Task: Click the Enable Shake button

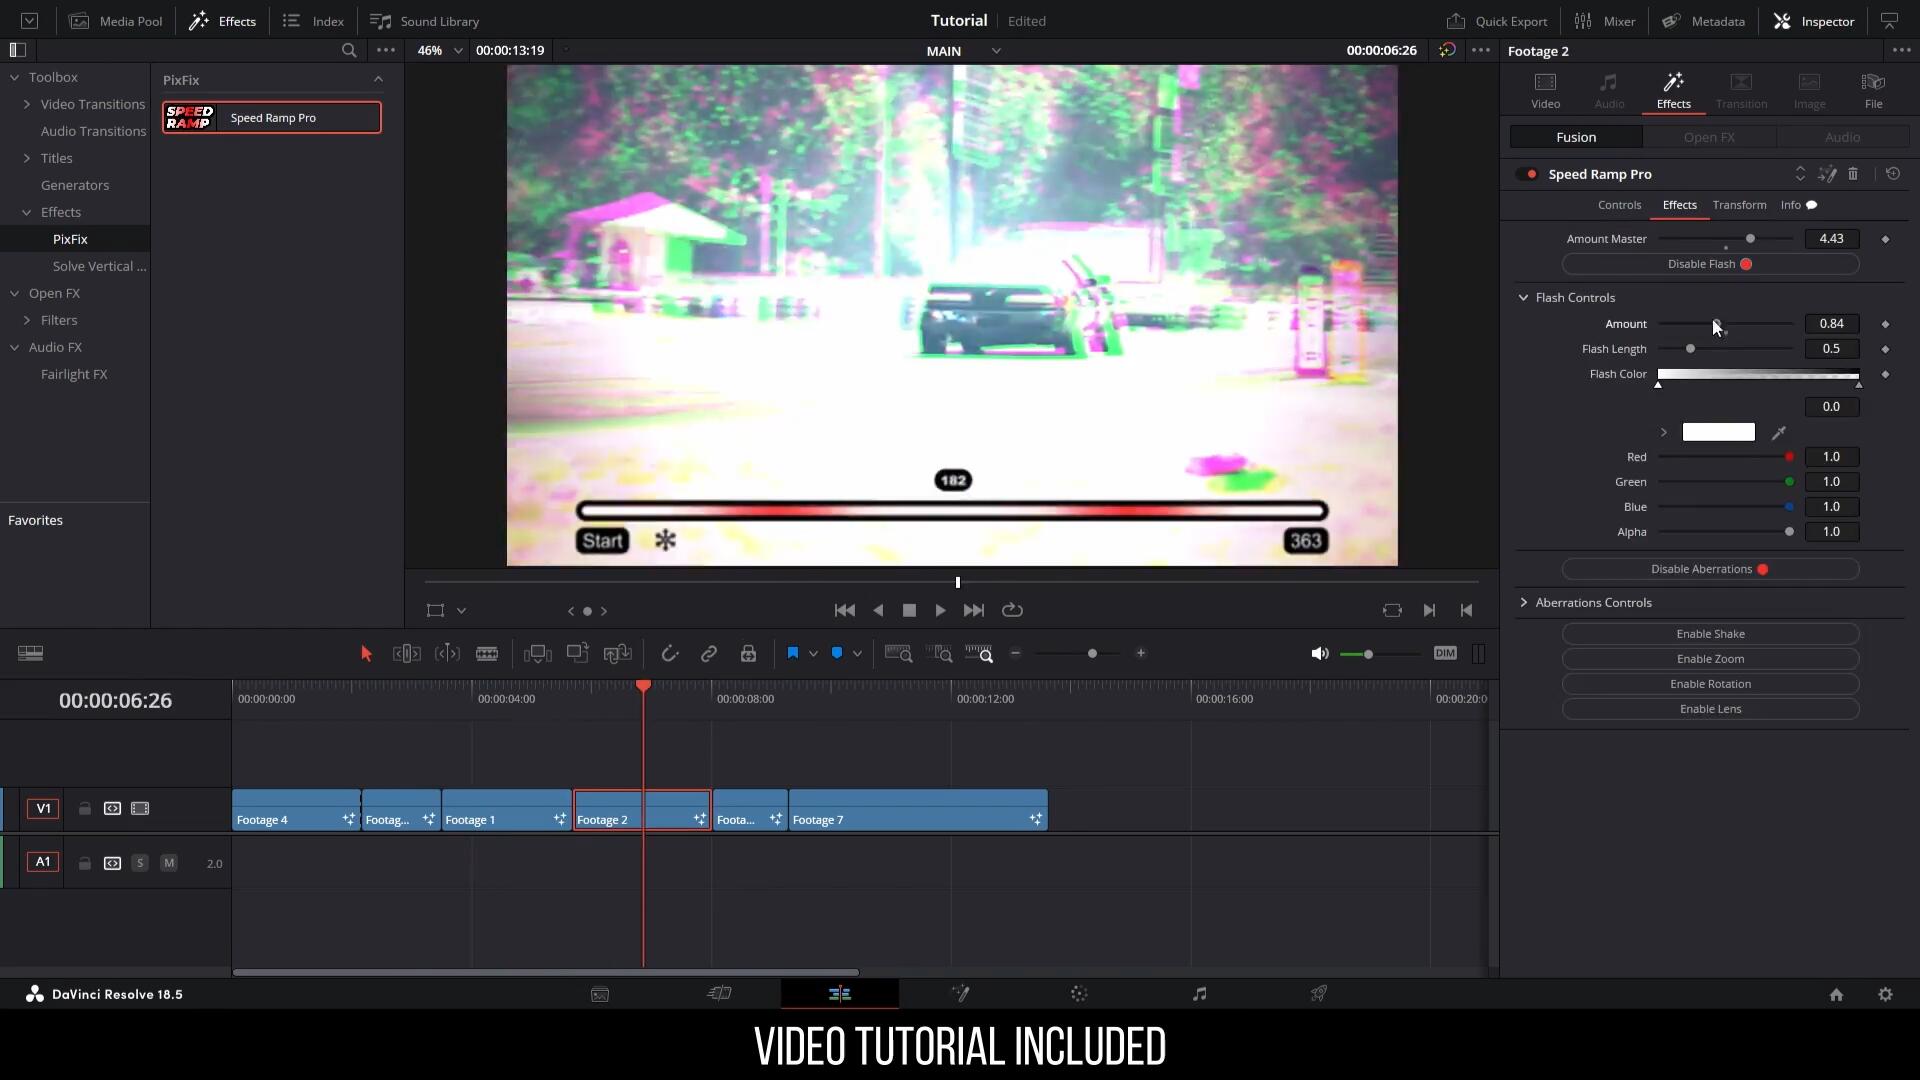Action: [1710, 634]
